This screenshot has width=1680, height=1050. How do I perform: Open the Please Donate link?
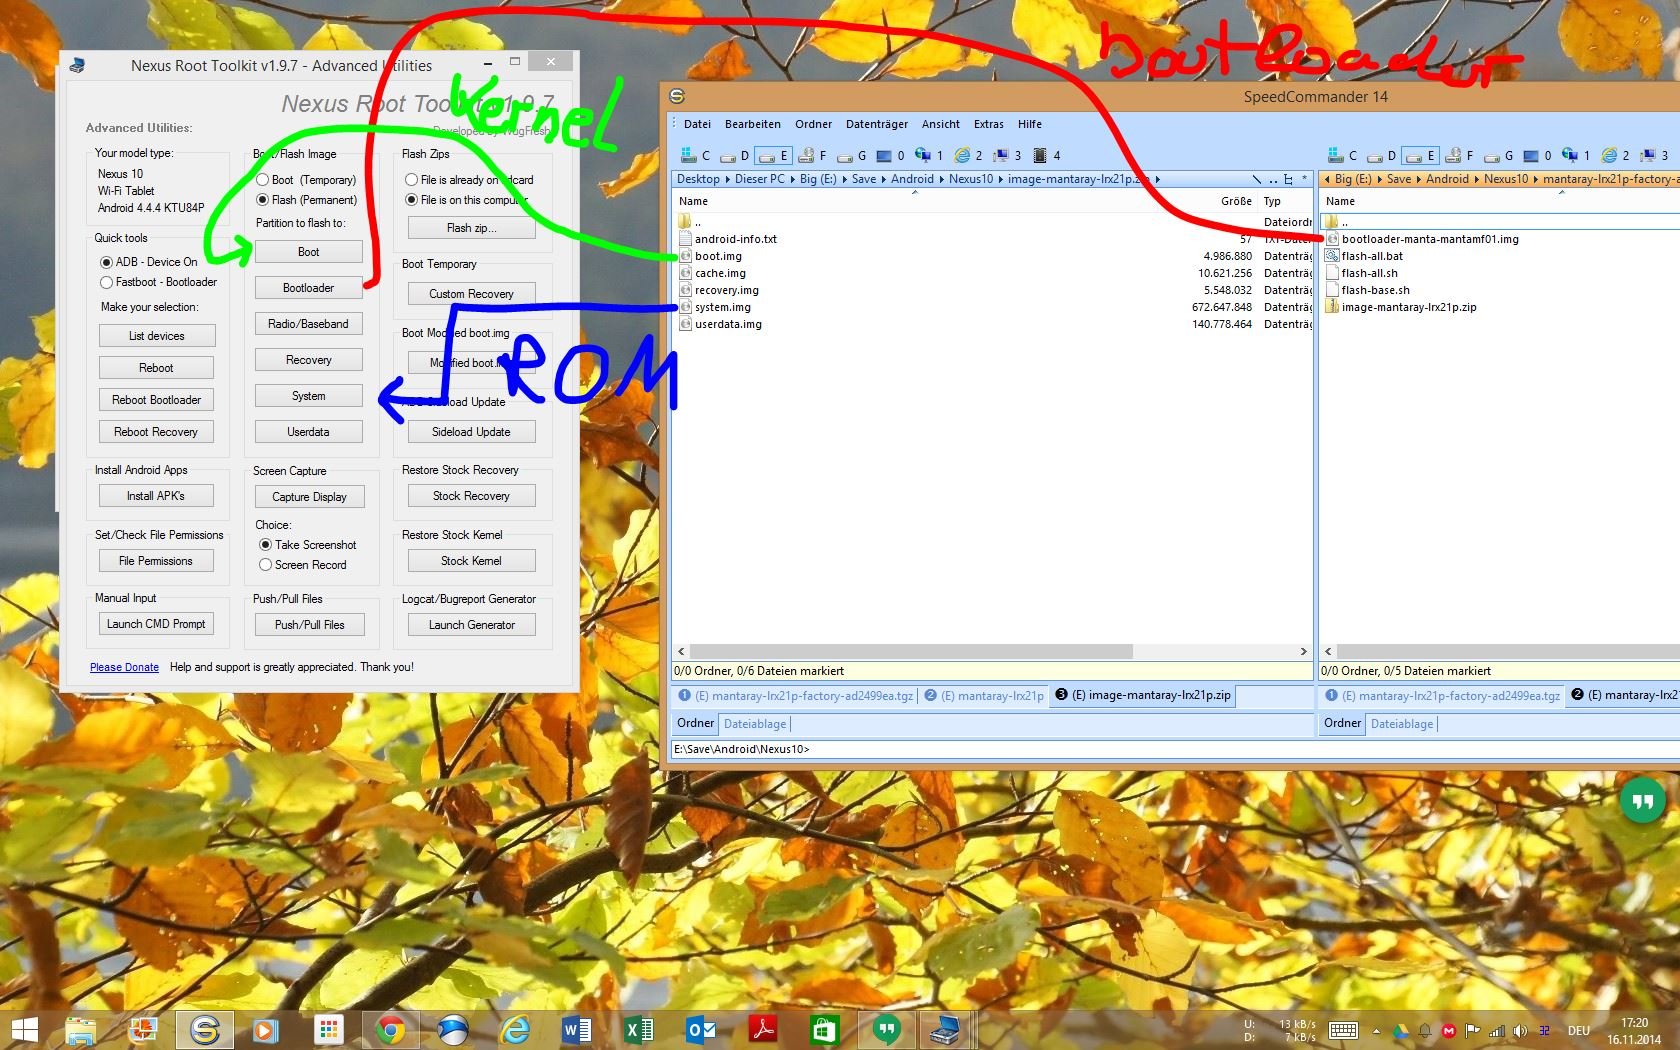124,667
